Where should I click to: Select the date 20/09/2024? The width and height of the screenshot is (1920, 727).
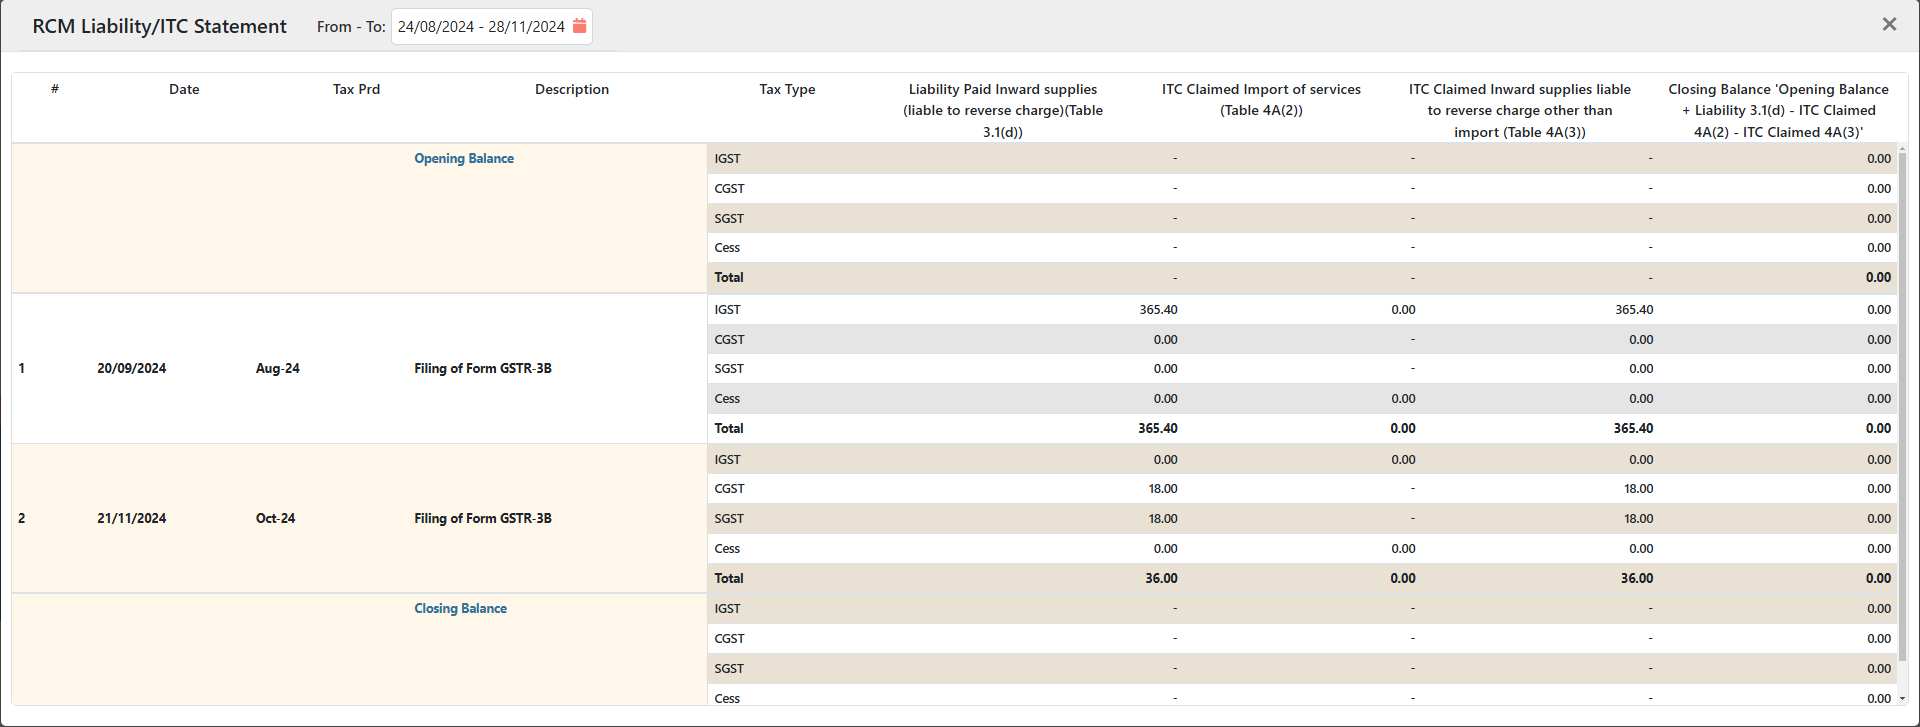[132, 368]
